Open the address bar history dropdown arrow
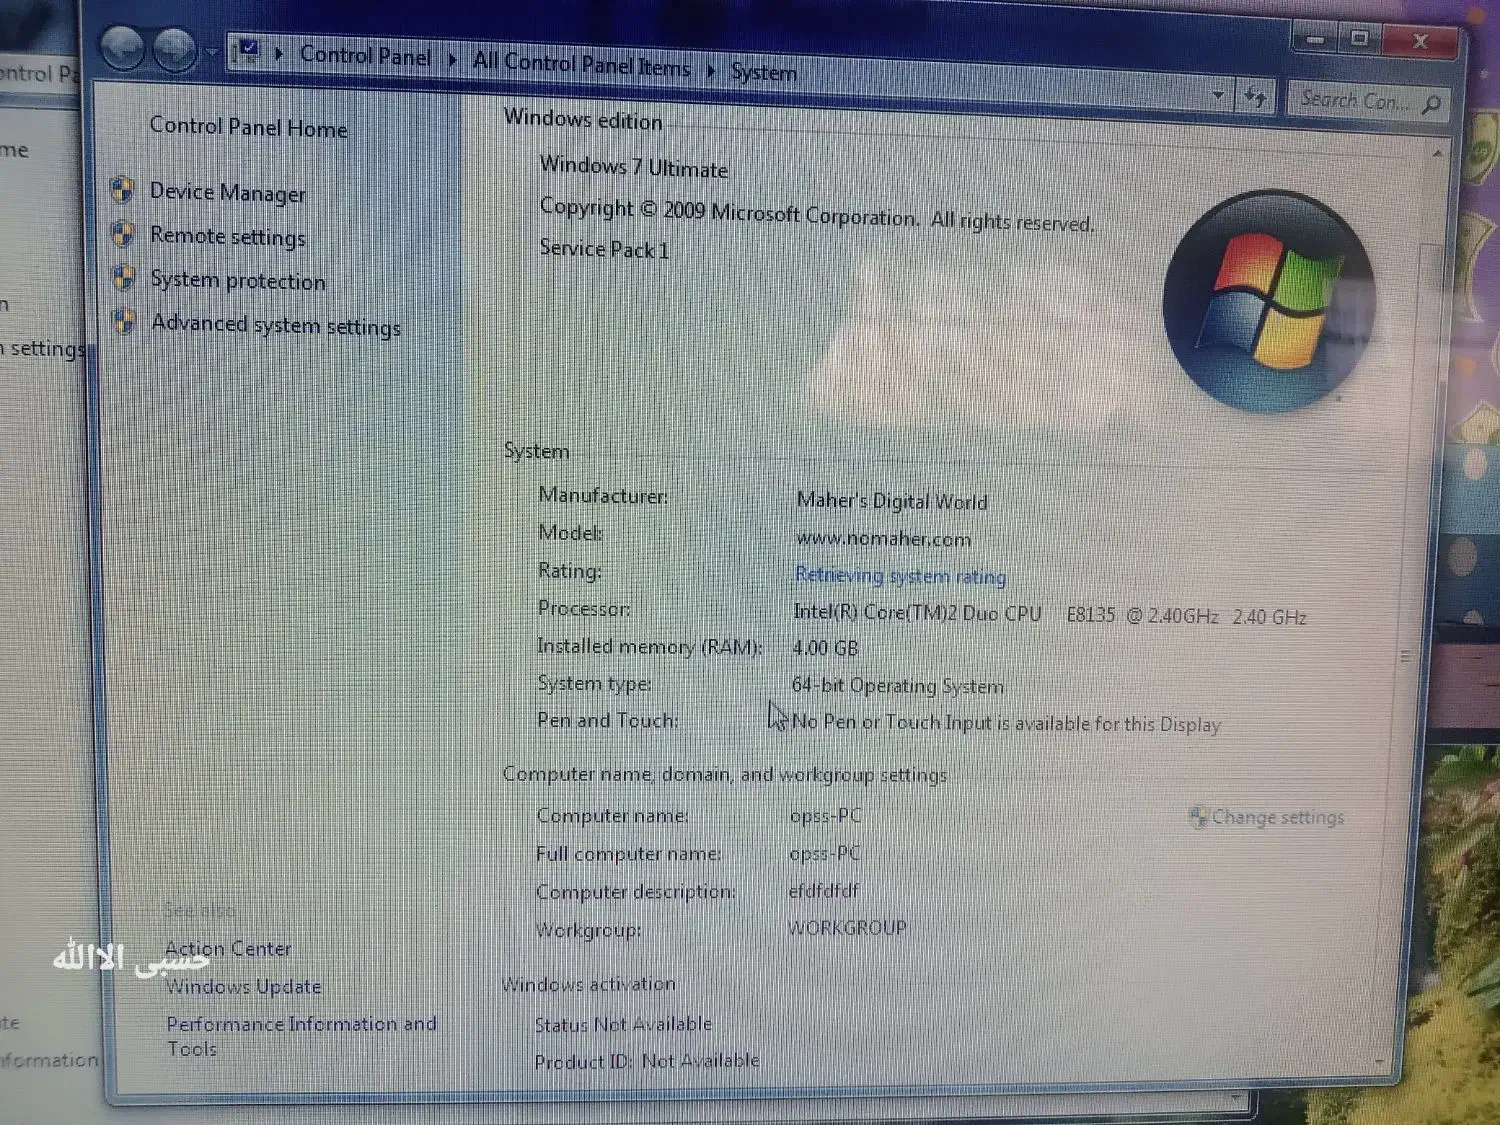The width and height of the screenshot is (1500, 1125). coord(1218,95)
